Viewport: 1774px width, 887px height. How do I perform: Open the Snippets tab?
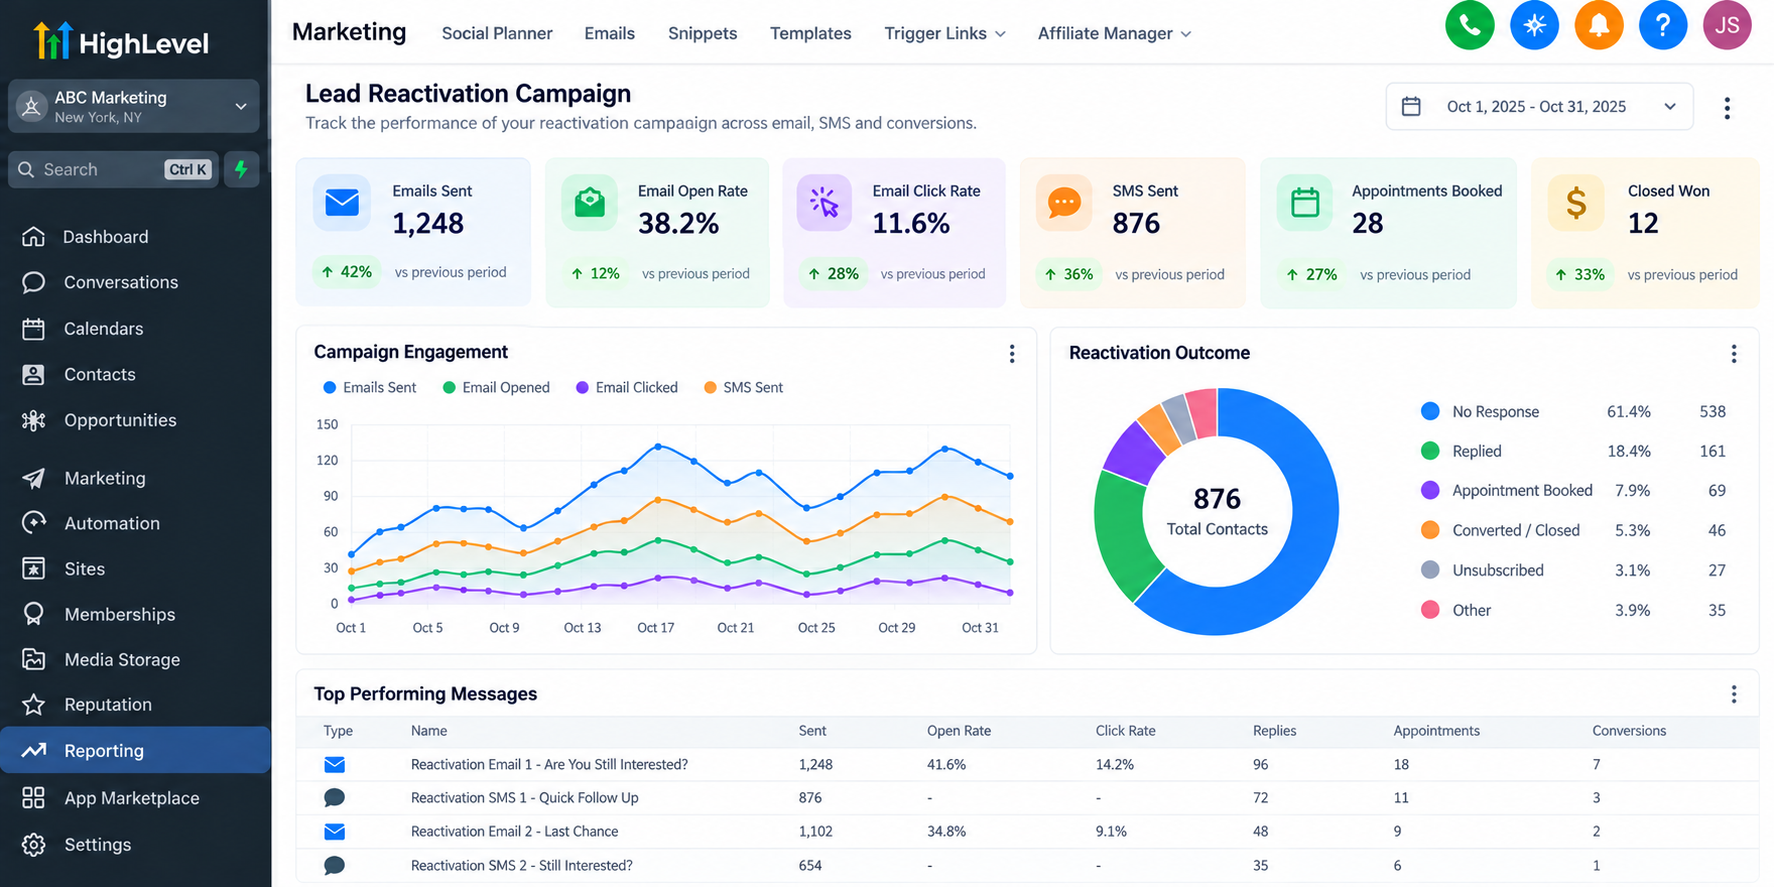pos(703,33)
